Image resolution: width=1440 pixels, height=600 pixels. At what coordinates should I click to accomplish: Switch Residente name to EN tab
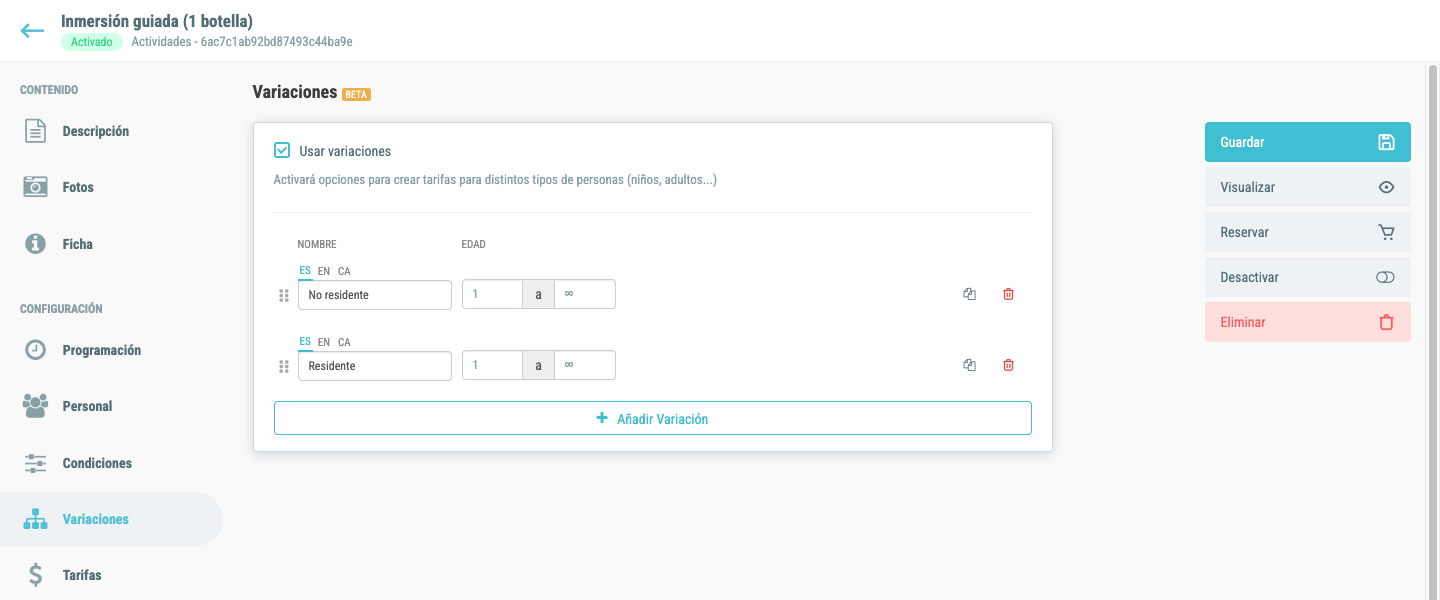324,342
